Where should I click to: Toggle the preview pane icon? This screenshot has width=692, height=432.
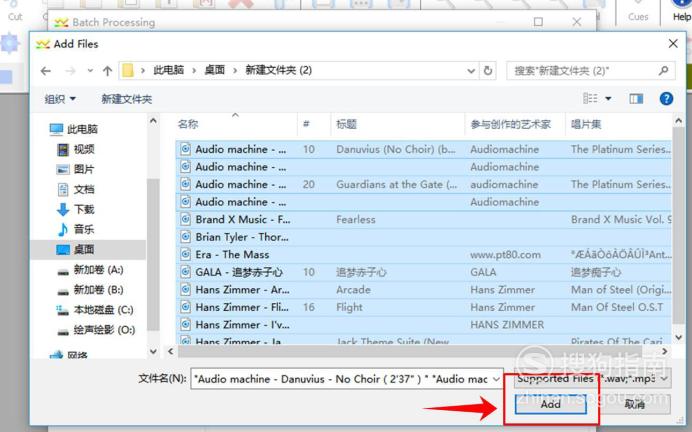coord(636,98)
